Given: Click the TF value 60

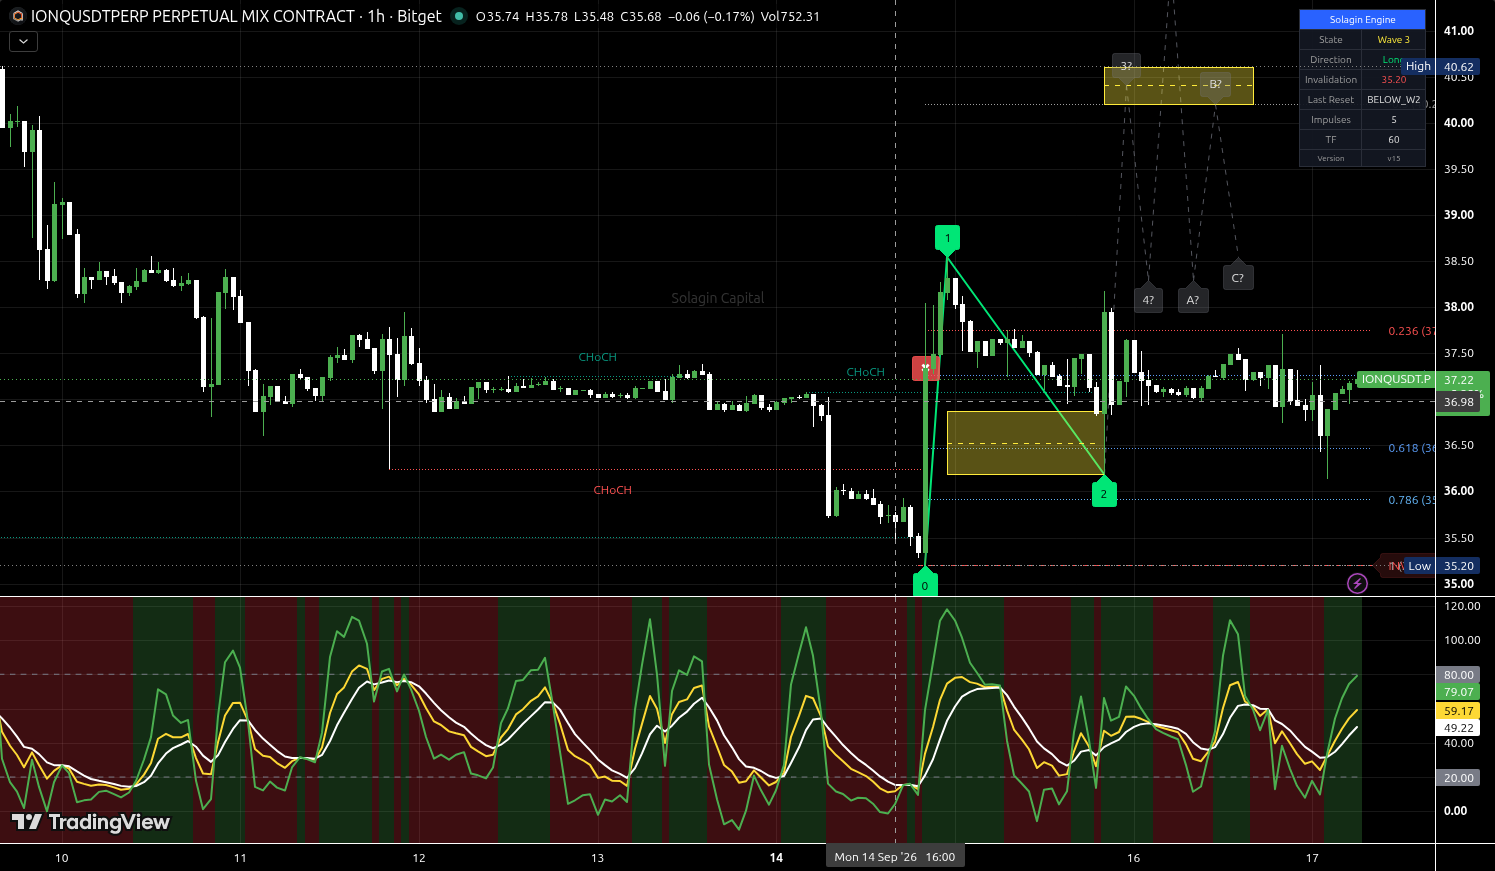Looking at the screenshot, I should pos(1394,140).
